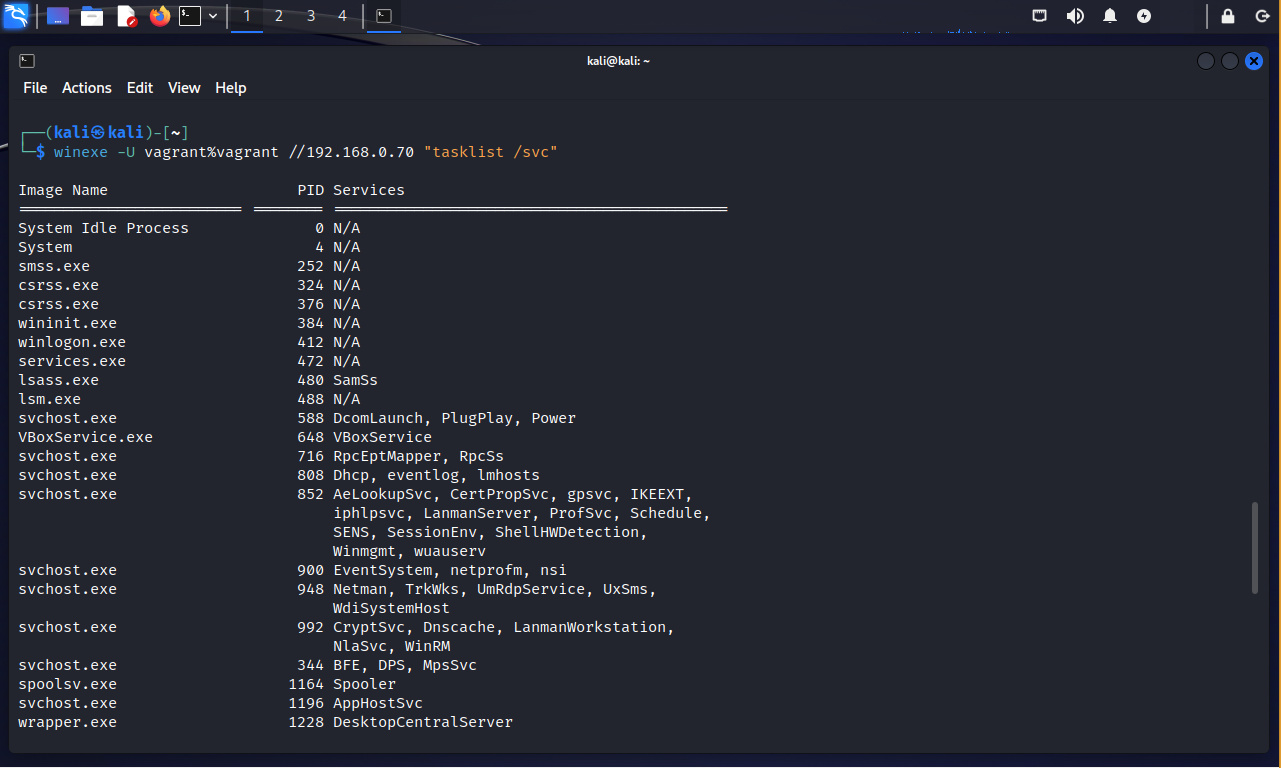Click the terminal vertical scrollbar handle
1281x768 pixels.
[x=1255, y=548]
